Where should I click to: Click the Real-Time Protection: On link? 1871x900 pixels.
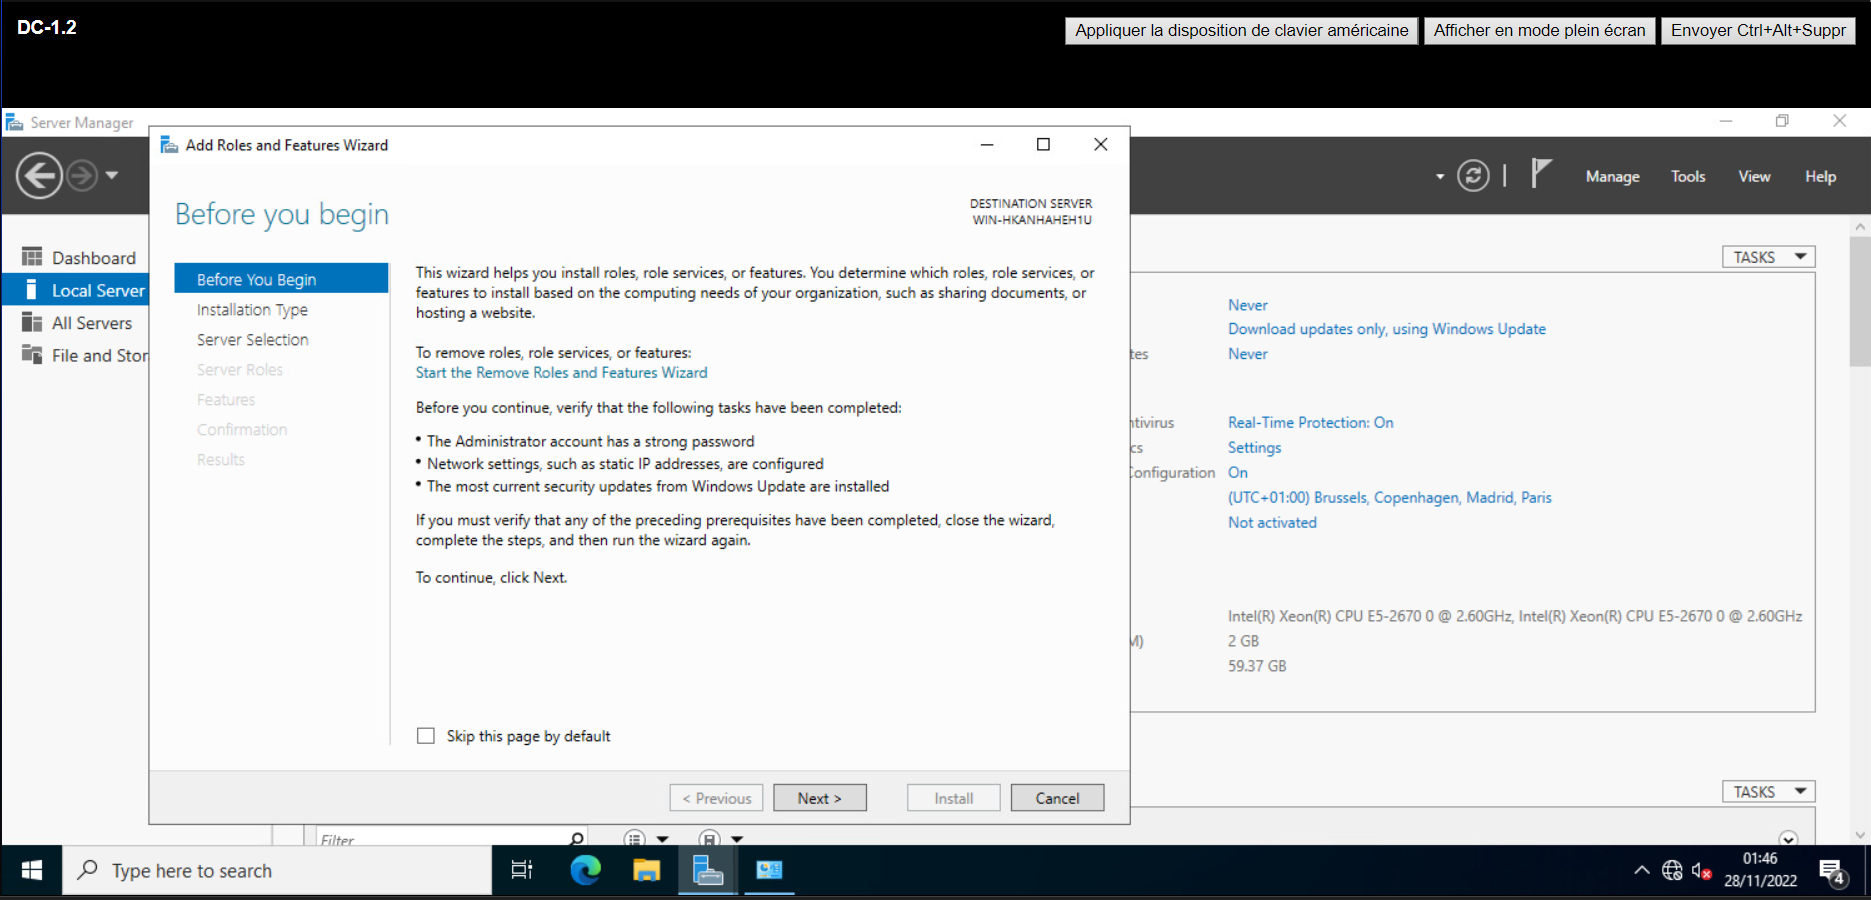click(1311, 423)
